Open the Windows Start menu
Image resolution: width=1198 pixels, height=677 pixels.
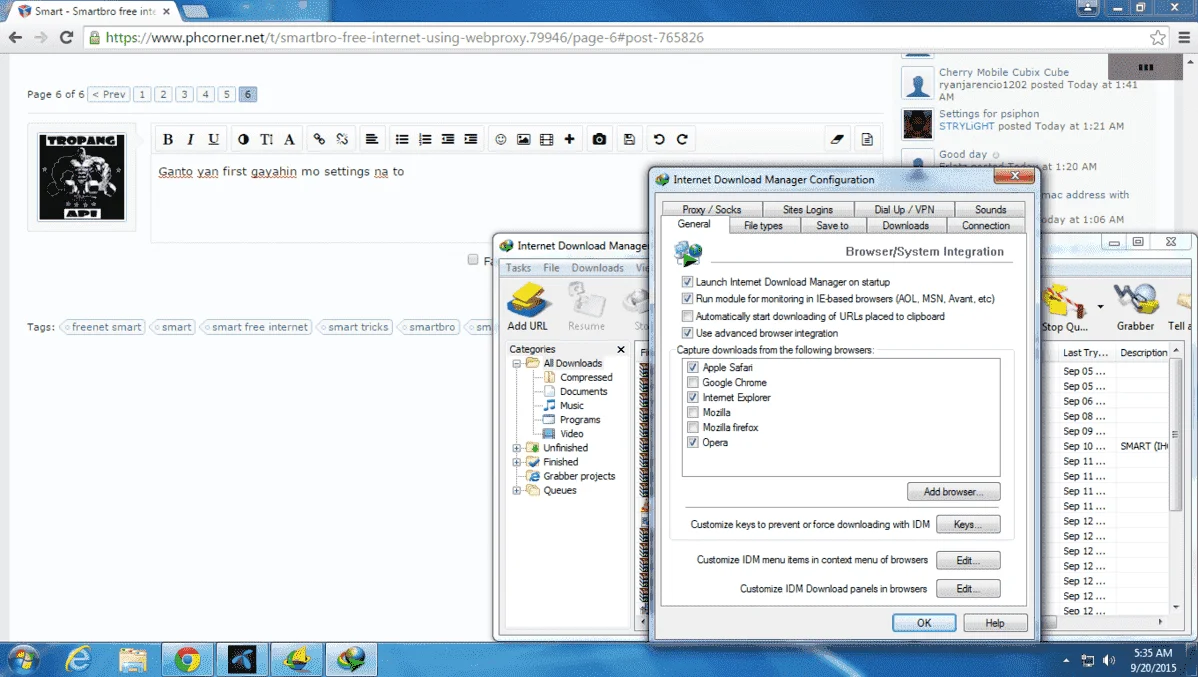point(22,659)
